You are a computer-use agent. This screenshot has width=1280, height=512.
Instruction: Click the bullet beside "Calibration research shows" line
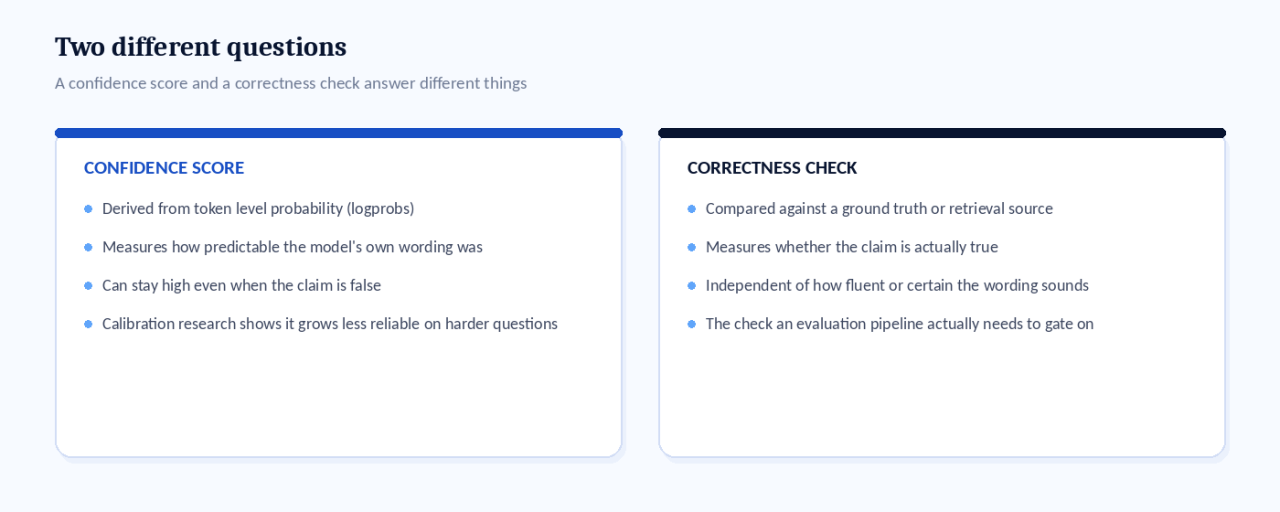tap(88, 324)
